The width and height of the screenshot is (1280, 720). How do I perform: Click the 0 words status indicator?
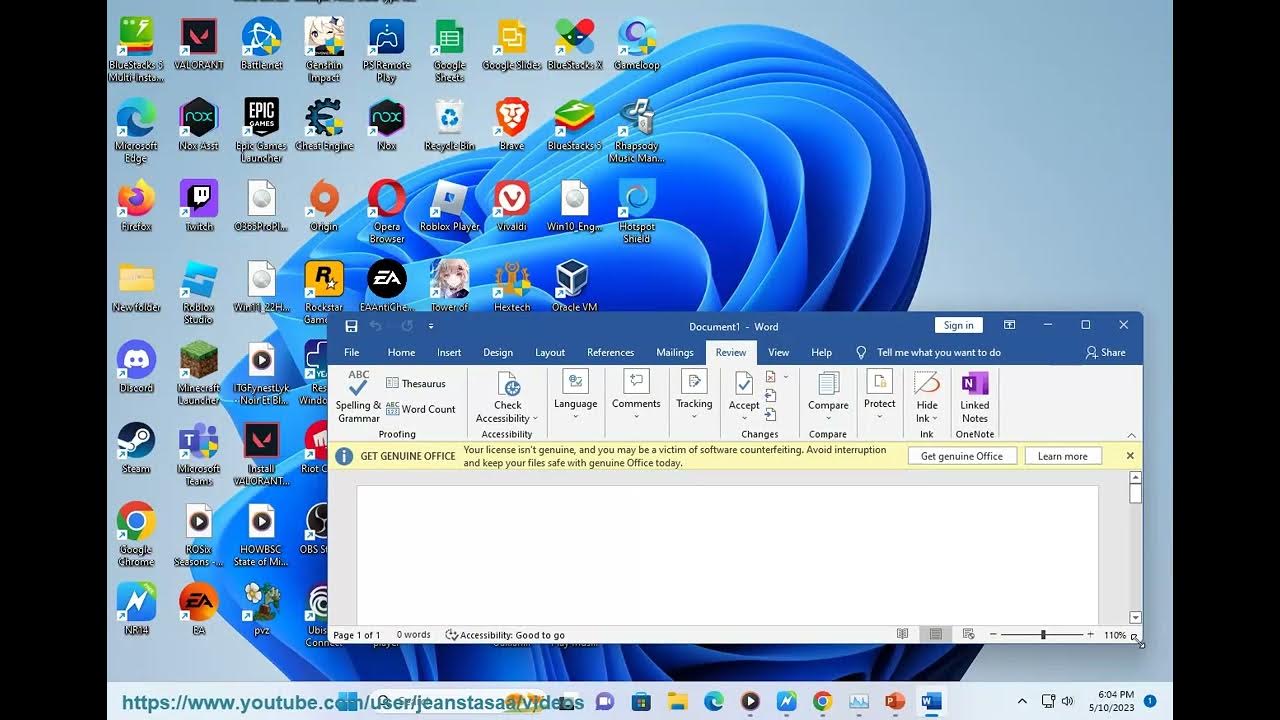point(413,635)
